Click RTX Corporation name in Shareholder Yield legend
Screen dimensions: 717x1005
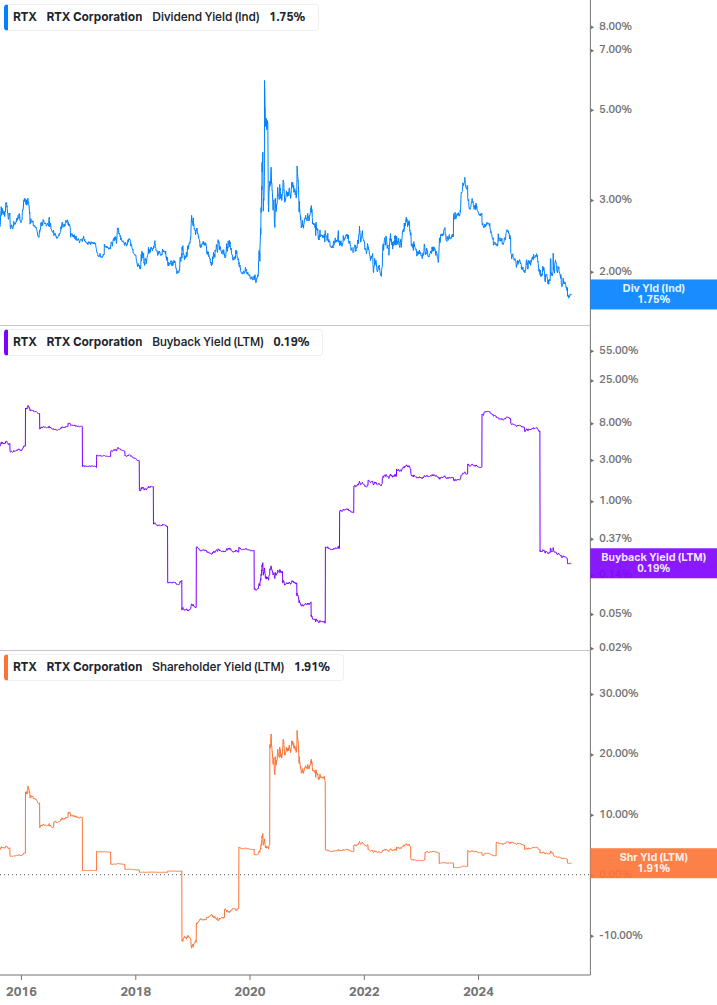click(94, 667)
